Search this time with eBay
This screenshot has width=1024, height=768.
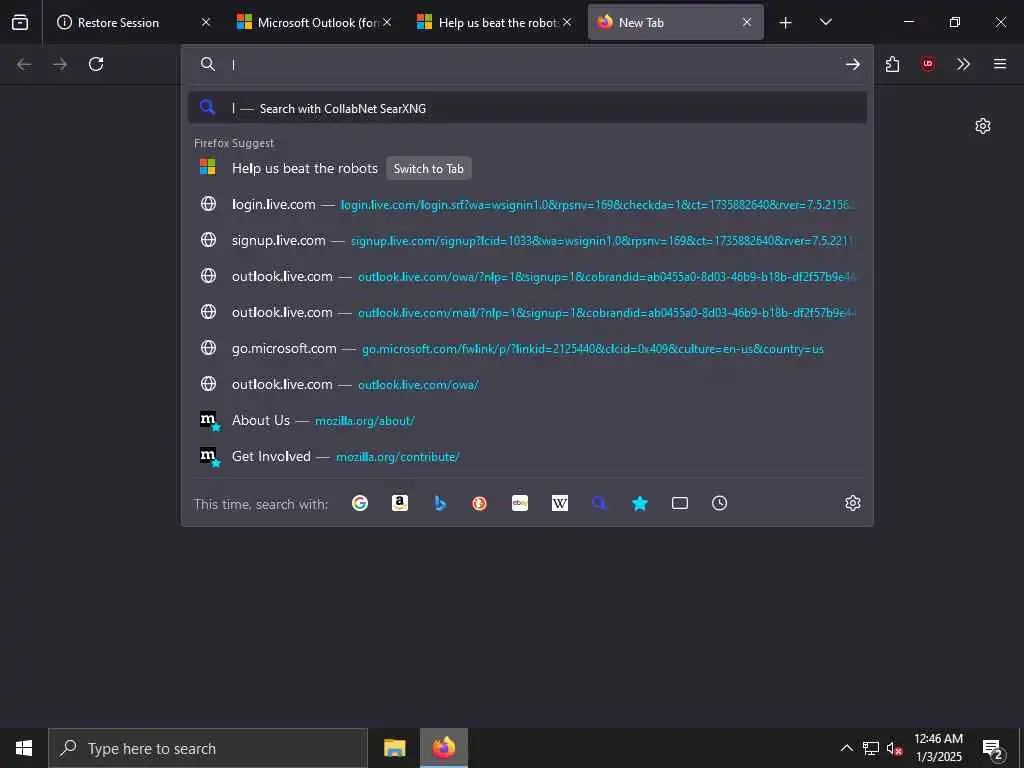coord(520,503)
